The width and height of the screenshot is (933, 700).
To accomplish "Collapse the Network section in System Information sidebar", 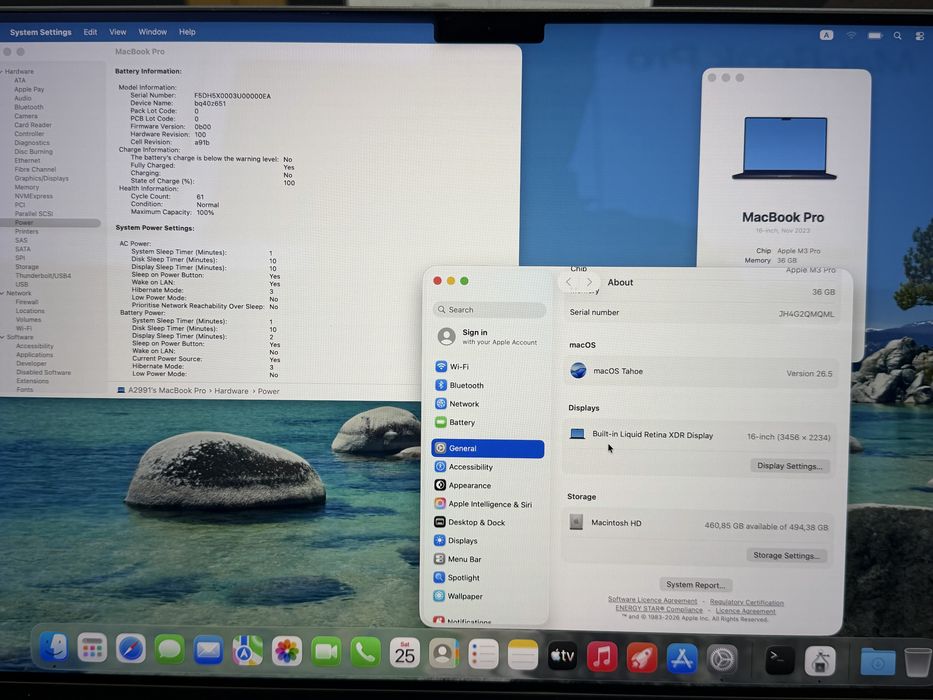I will tap(2, 293).
